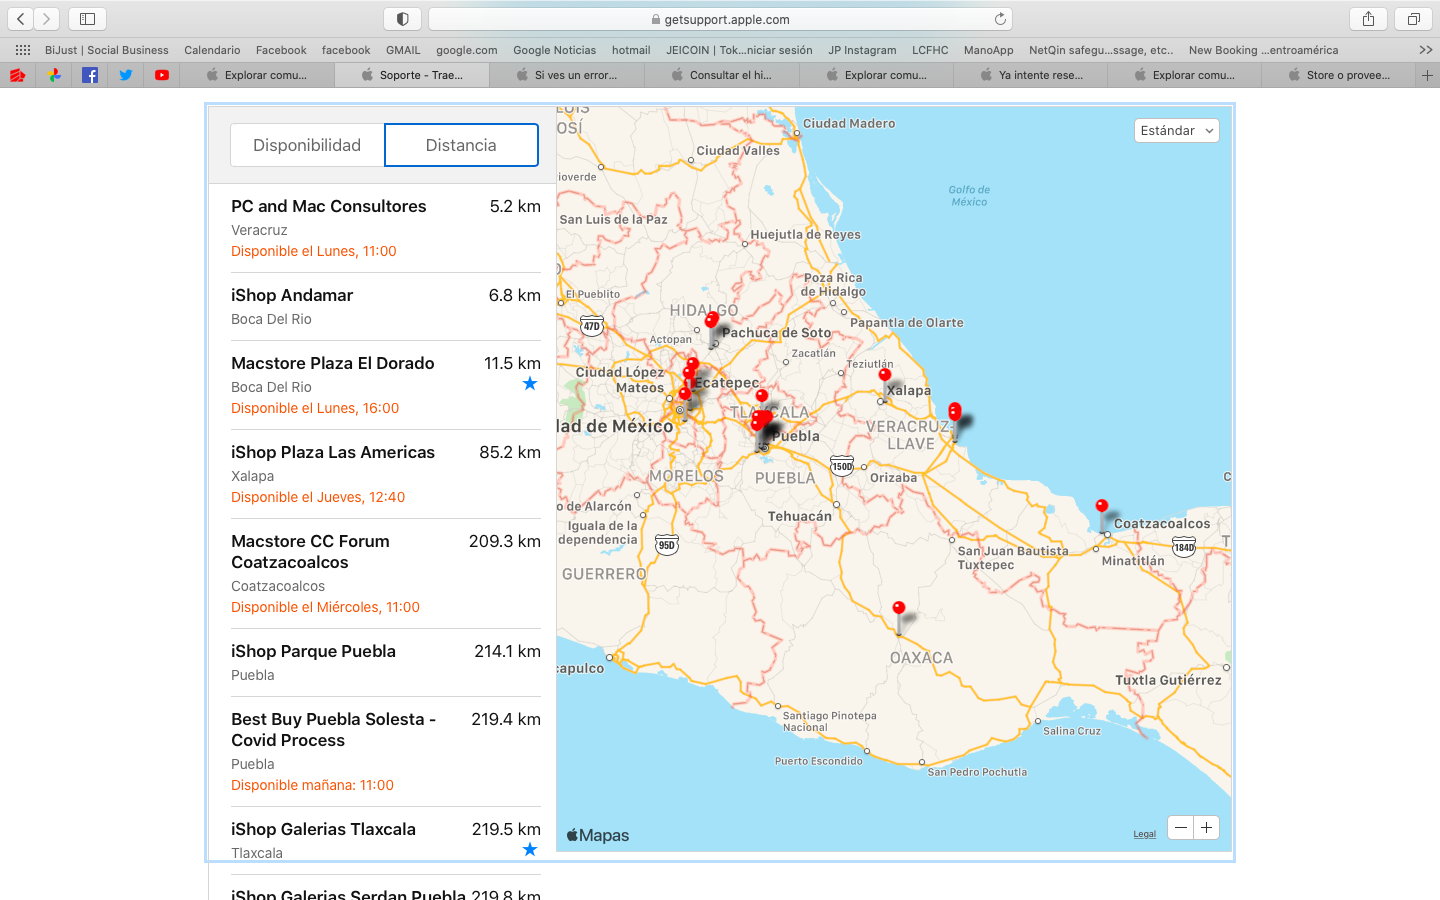The image size is (1440, 900).
Task: Open the pinned YouTube tab icon
Action: click(162, 75)
